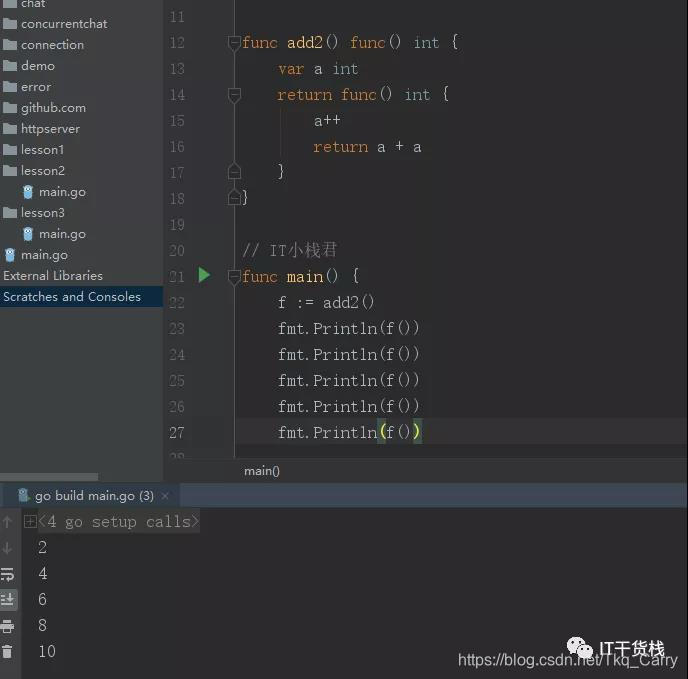
Task: Expand the 4 go setup calls block
Action: tap(30, 521)
